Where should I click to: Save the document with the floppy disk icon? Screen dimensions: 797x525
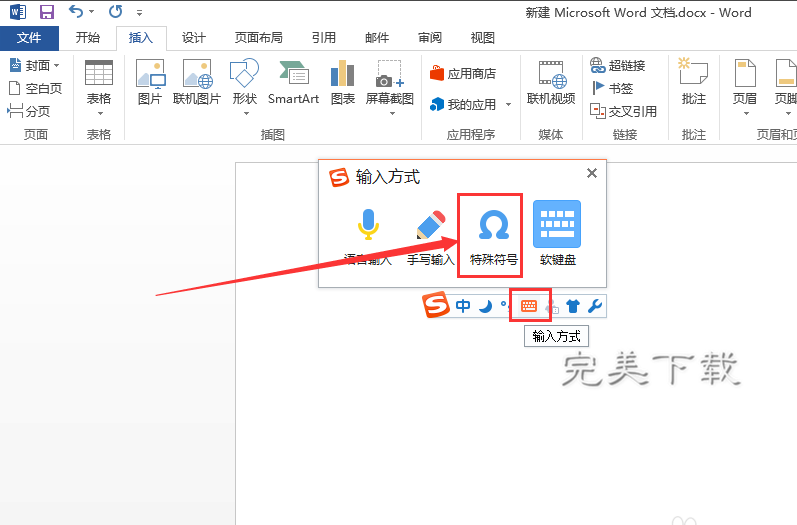pyautogui.click(x=47, y=11)
